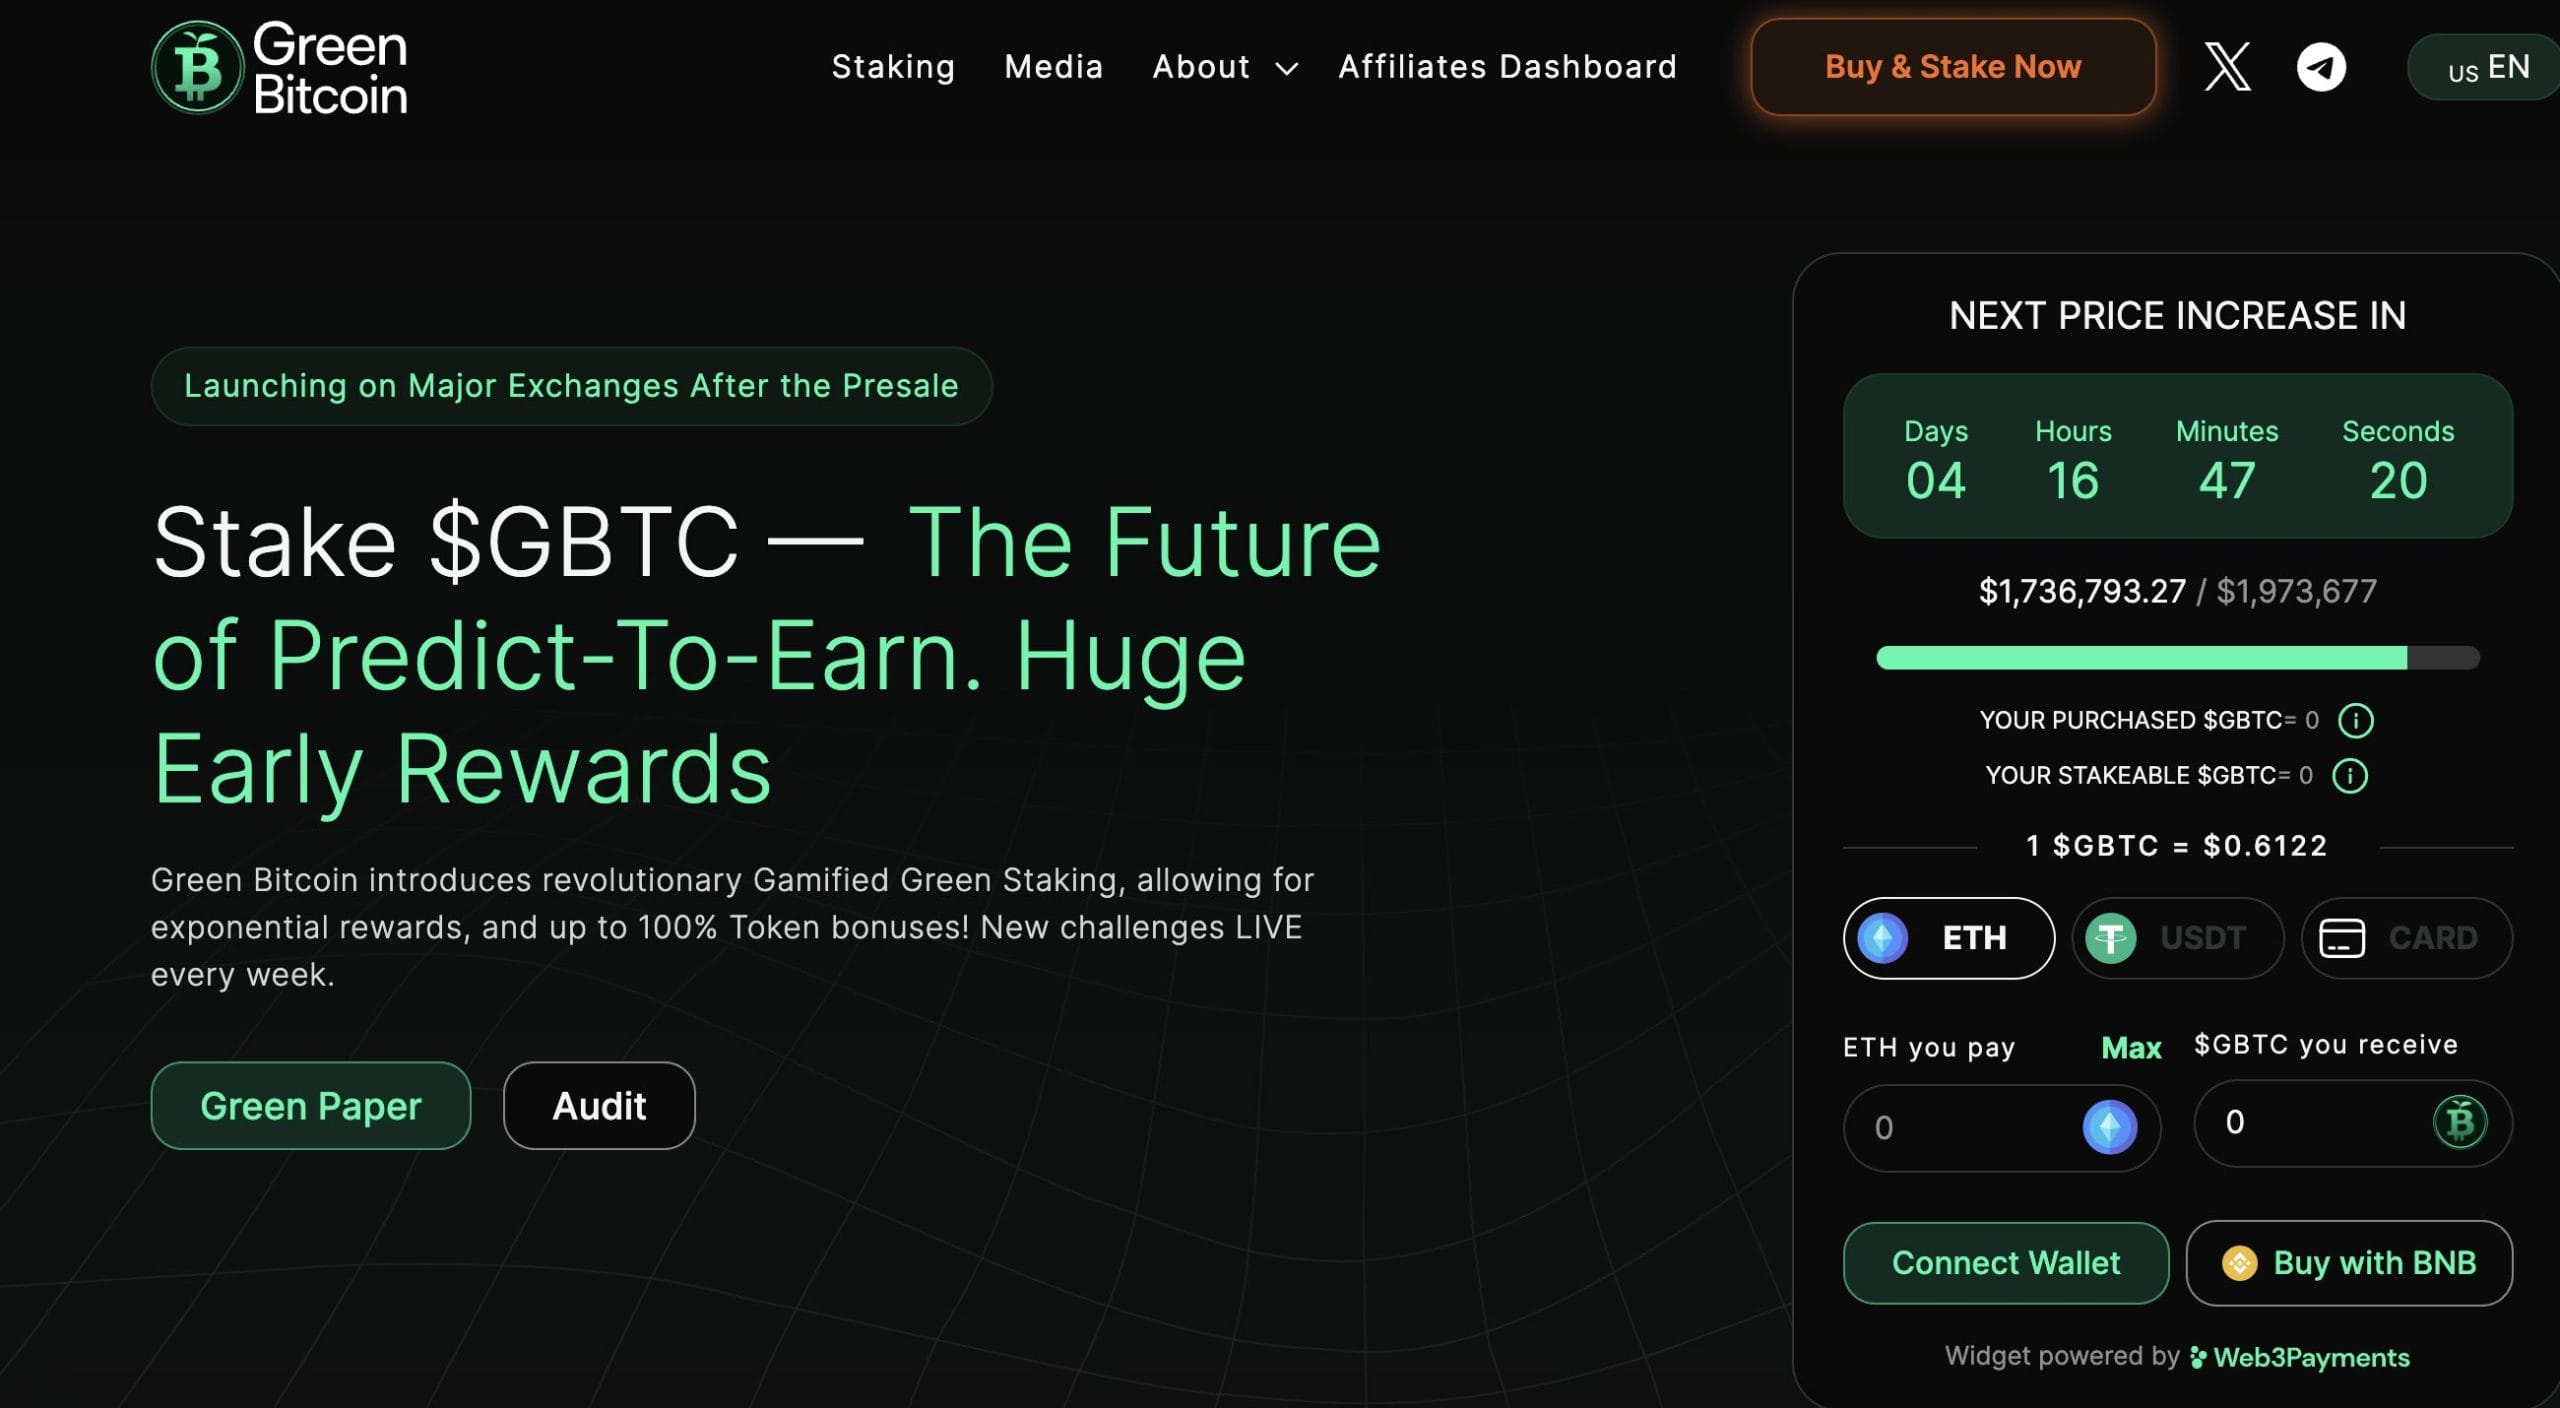Screen dimensions: 2560x1408
Task: Click the Buy with BNB button
Action: (2348, 1263)
